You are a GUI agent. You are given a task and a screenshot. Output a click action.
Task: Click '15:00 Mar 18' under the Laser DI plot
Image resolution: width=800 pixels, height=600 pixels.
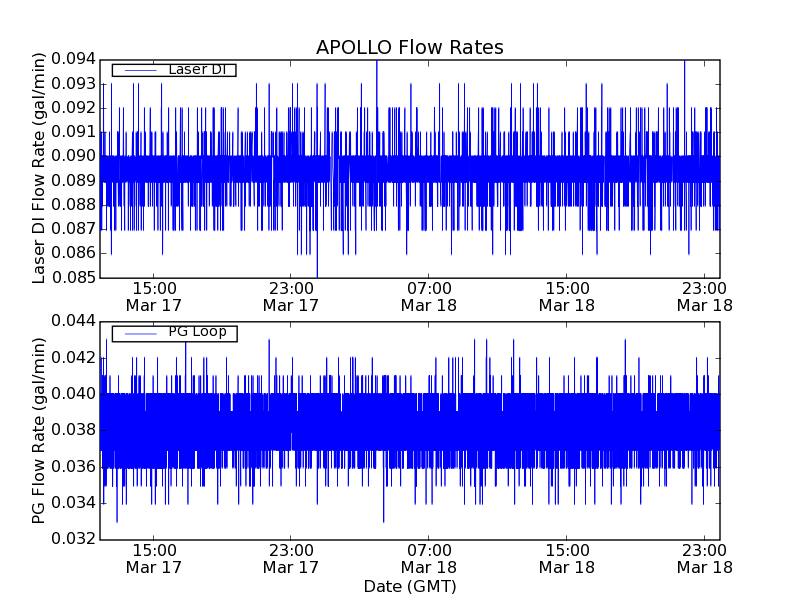click(567, 297)
